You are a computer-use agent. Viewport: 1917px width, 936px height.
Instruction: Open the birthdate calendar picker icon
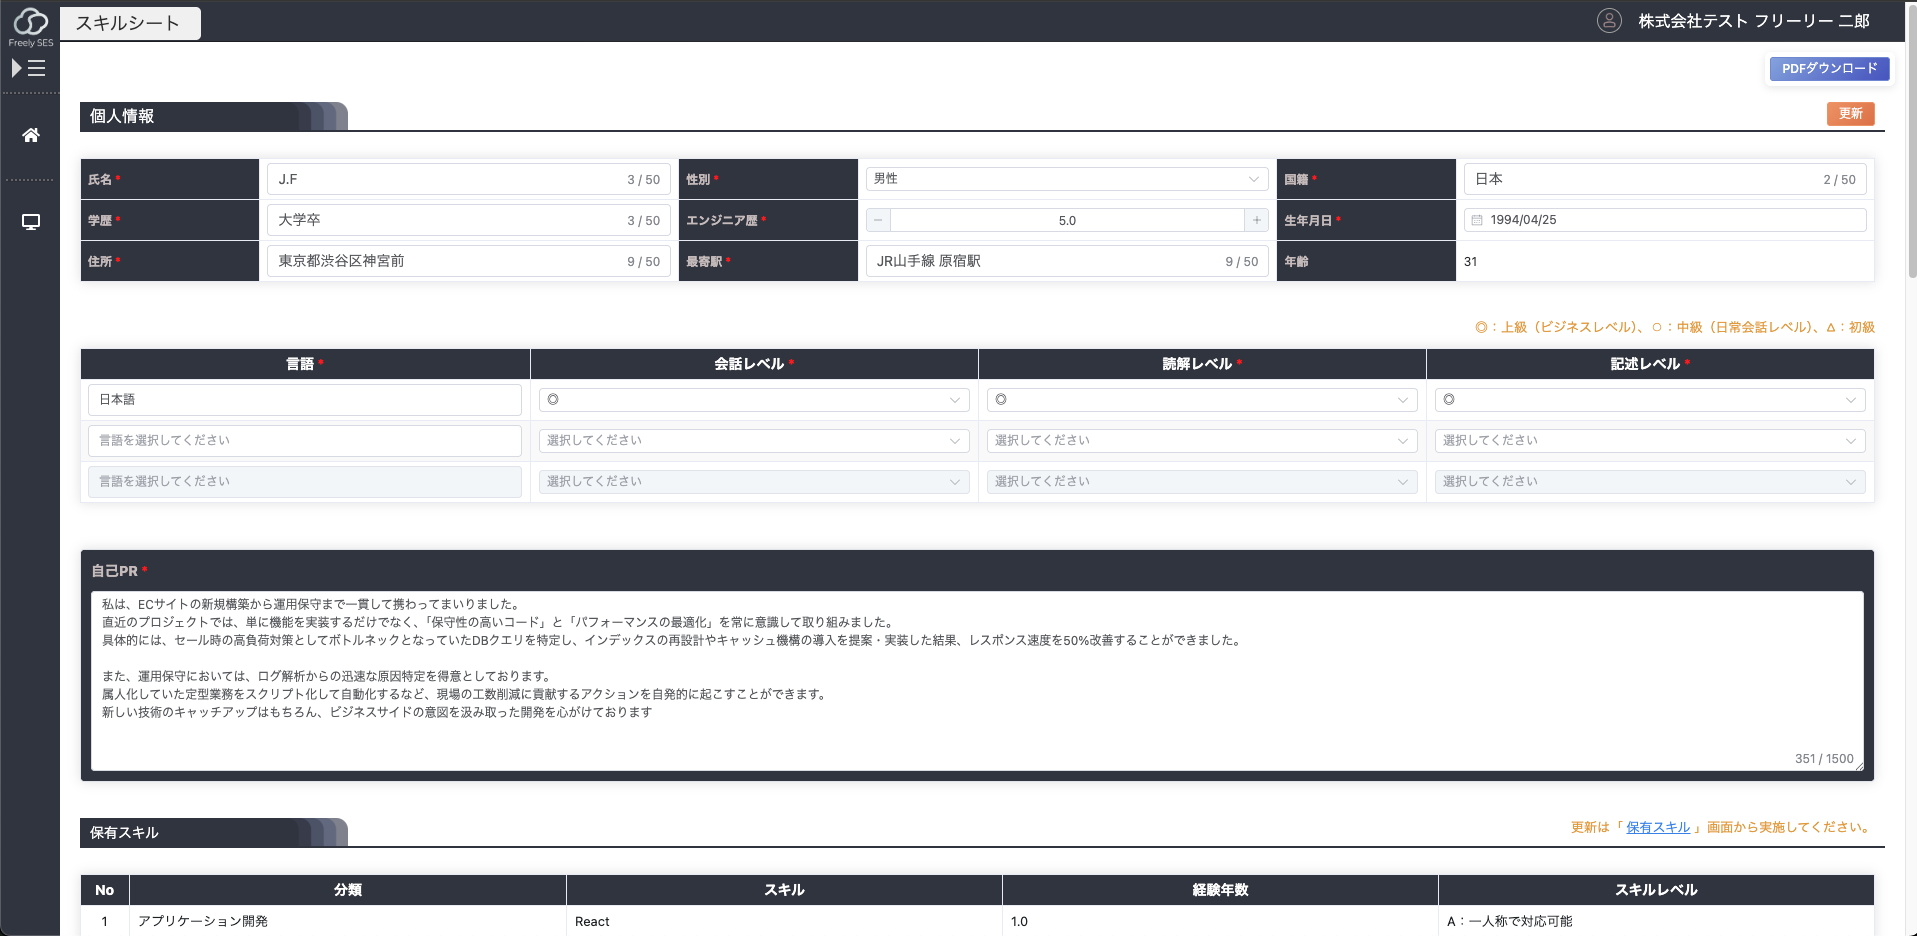(1477, 220)
